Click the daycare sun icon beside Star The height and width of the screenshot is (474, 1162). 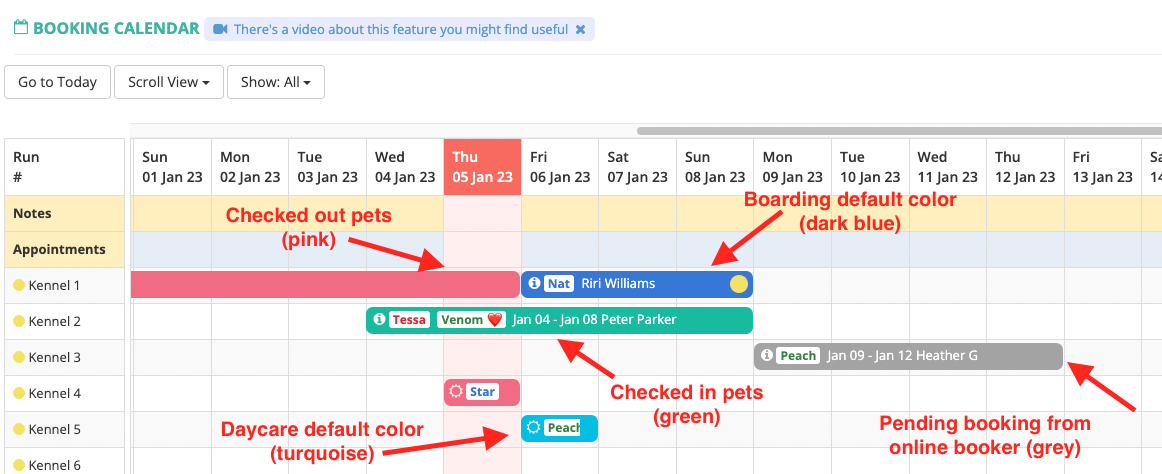456,392
